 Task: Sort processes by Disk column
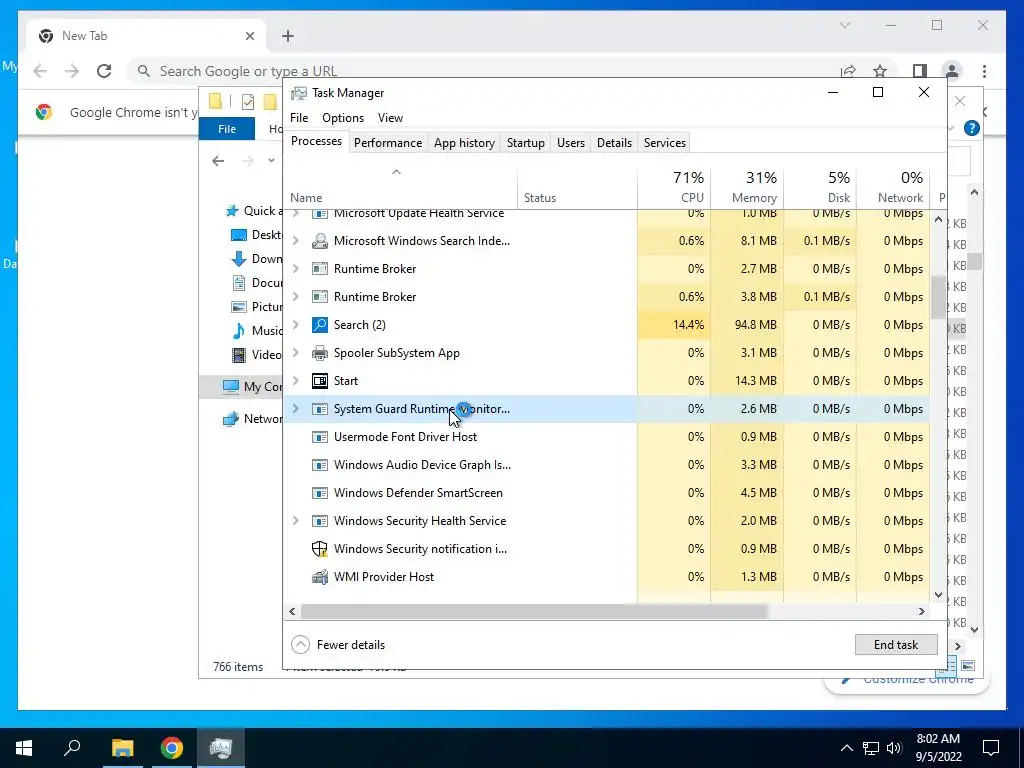(x=820, y=187)
